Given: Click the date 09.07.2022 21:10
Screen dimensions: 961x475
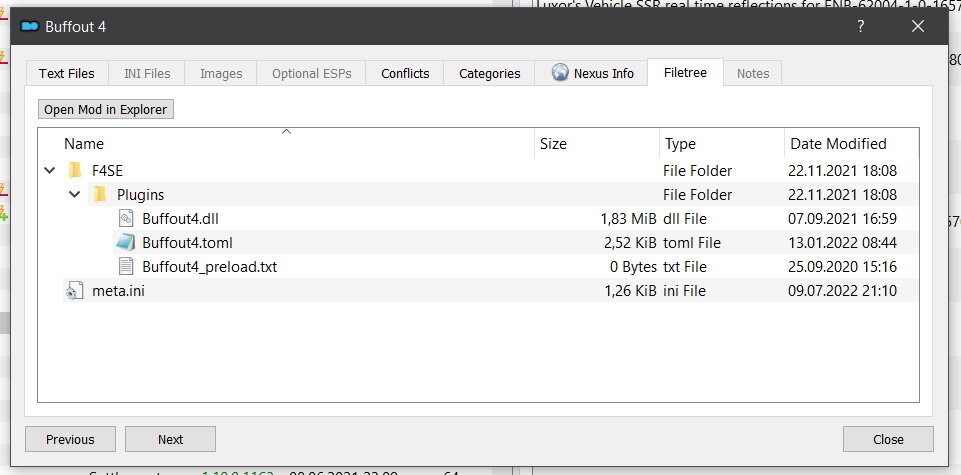Looking at the screenshot, I should coord(842,291).
